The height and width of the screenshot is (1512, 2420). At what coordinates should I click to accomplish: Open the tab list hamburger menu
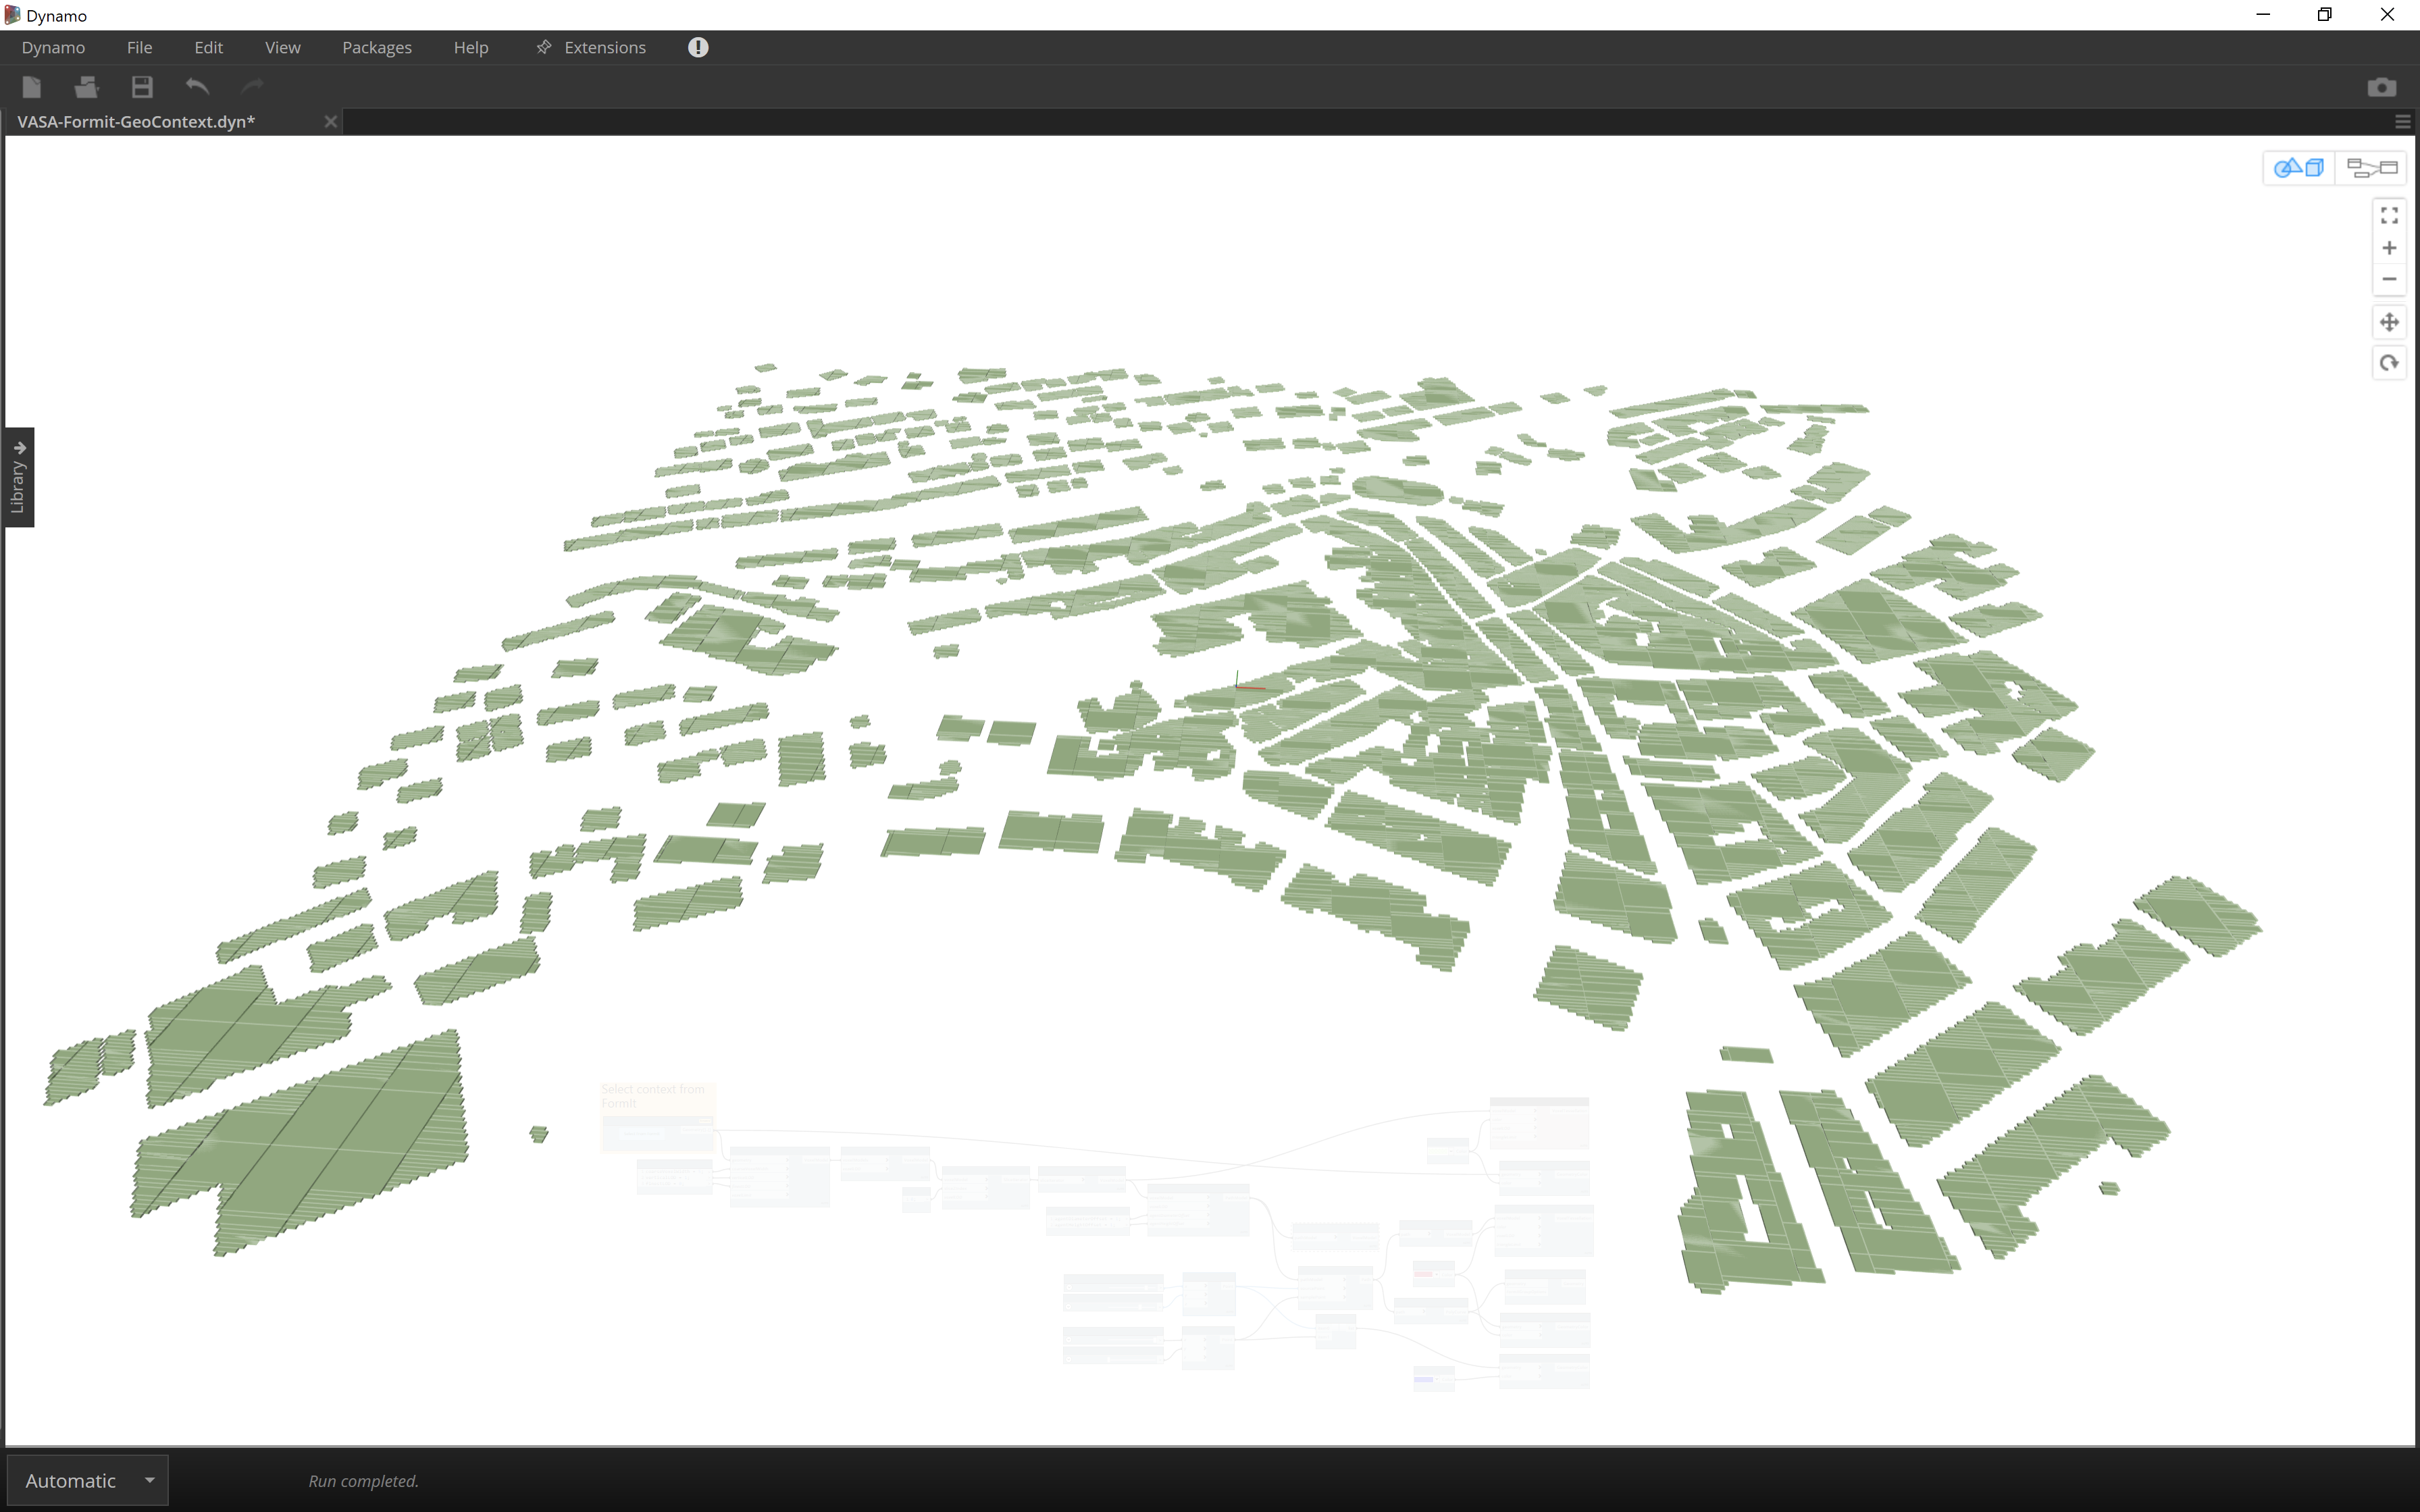coord(2402,122)
